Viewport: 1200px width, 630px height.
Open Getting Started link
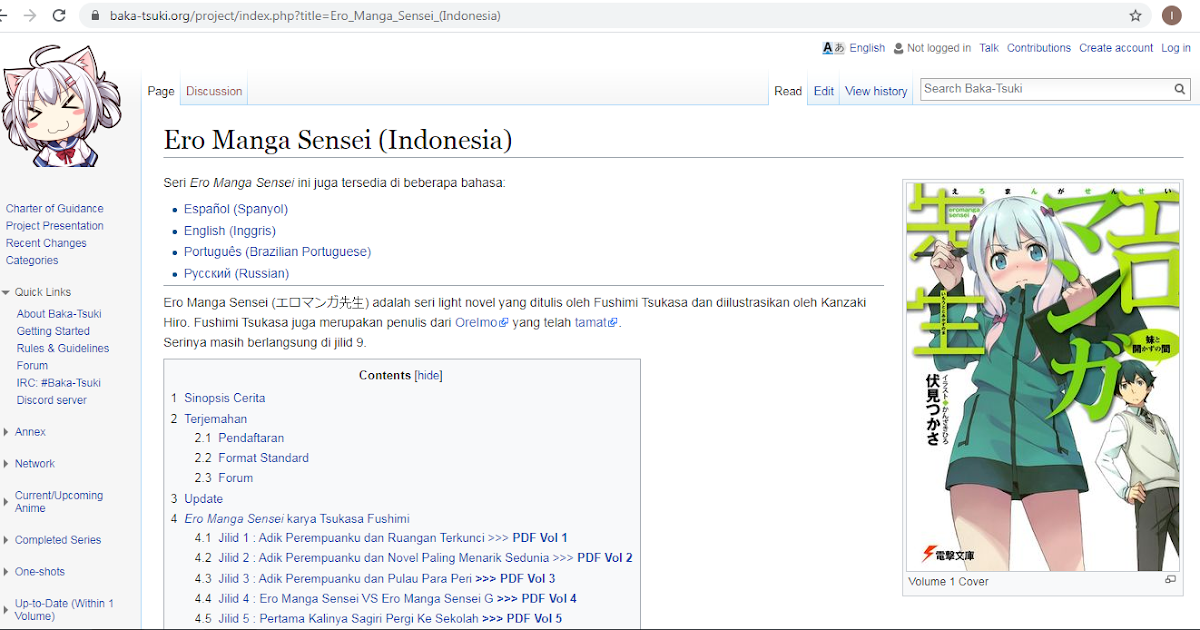point(53,331)
